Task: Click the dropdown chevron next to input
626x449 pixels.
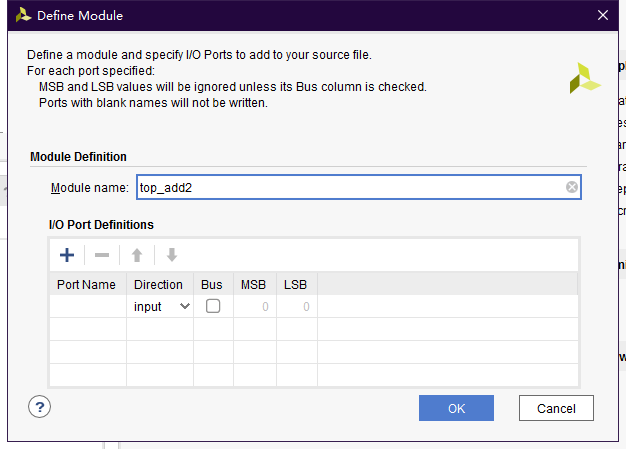Action: point(184,307)
